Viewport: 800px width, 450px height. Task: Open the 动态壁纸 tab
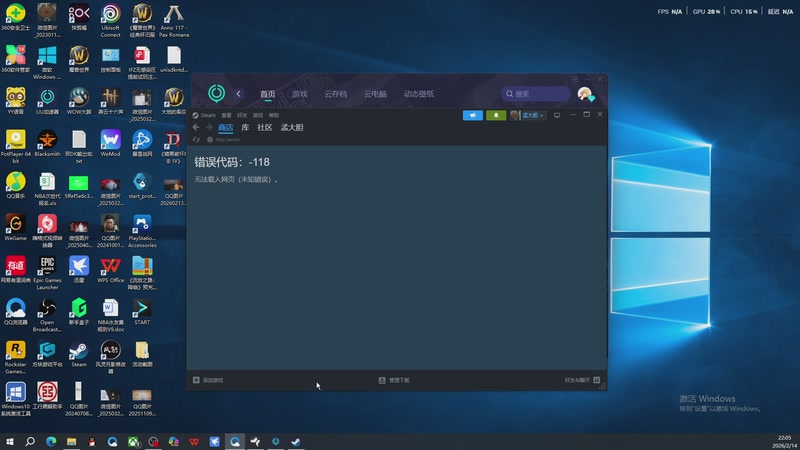[x=419, y=94]
